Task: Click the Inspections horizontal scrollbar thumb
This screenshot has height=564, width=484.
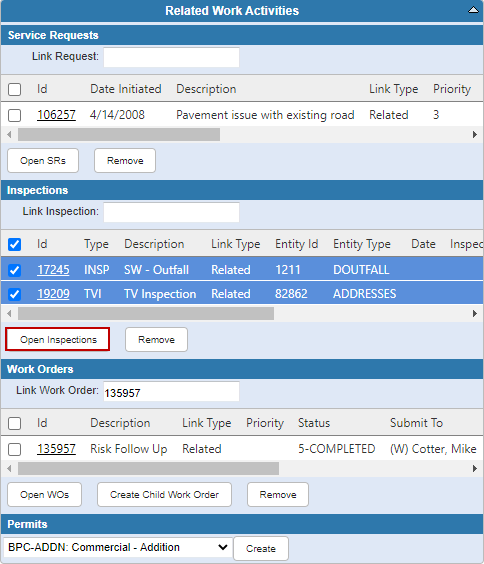Action: click(146, 313)
